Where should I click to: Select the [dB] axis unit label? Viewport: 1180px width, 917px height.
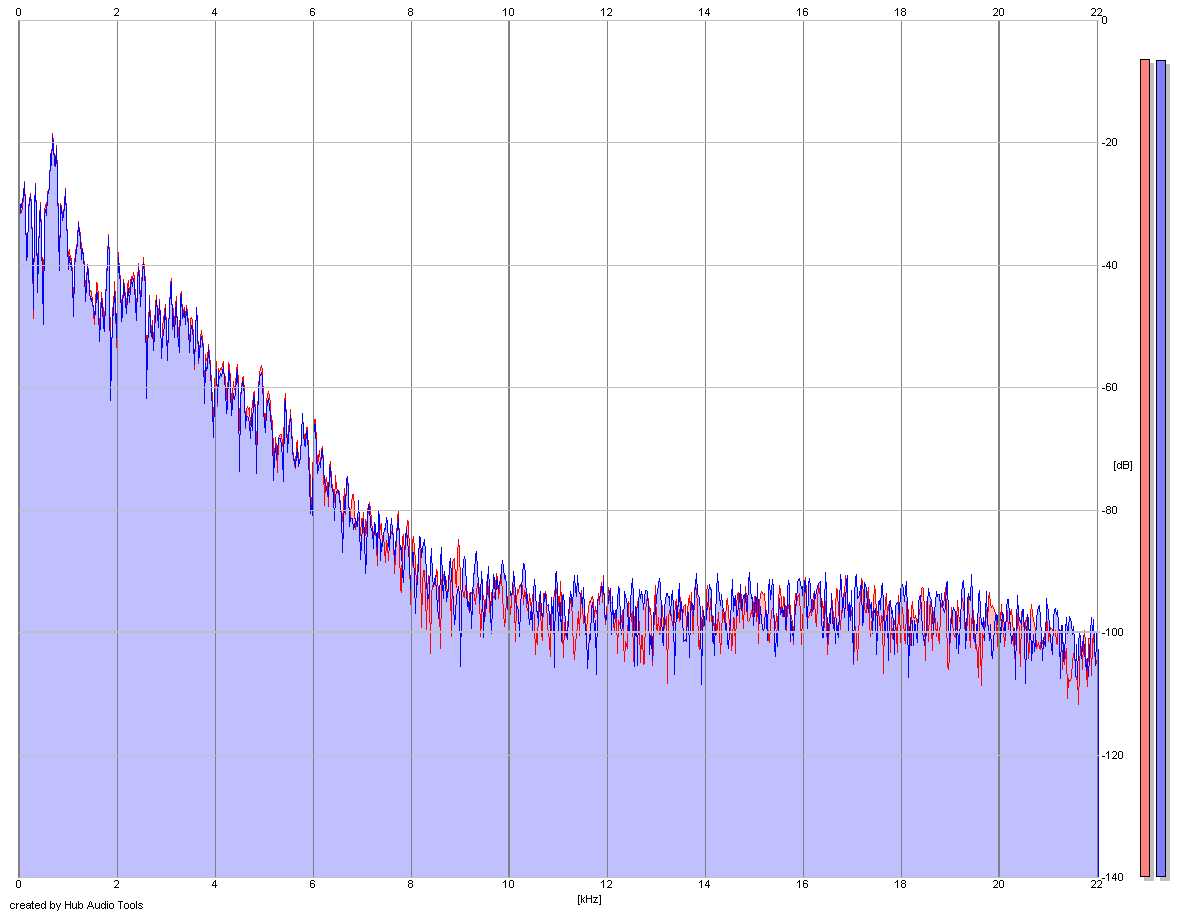pyautogui.click(x=1122, y=465)
